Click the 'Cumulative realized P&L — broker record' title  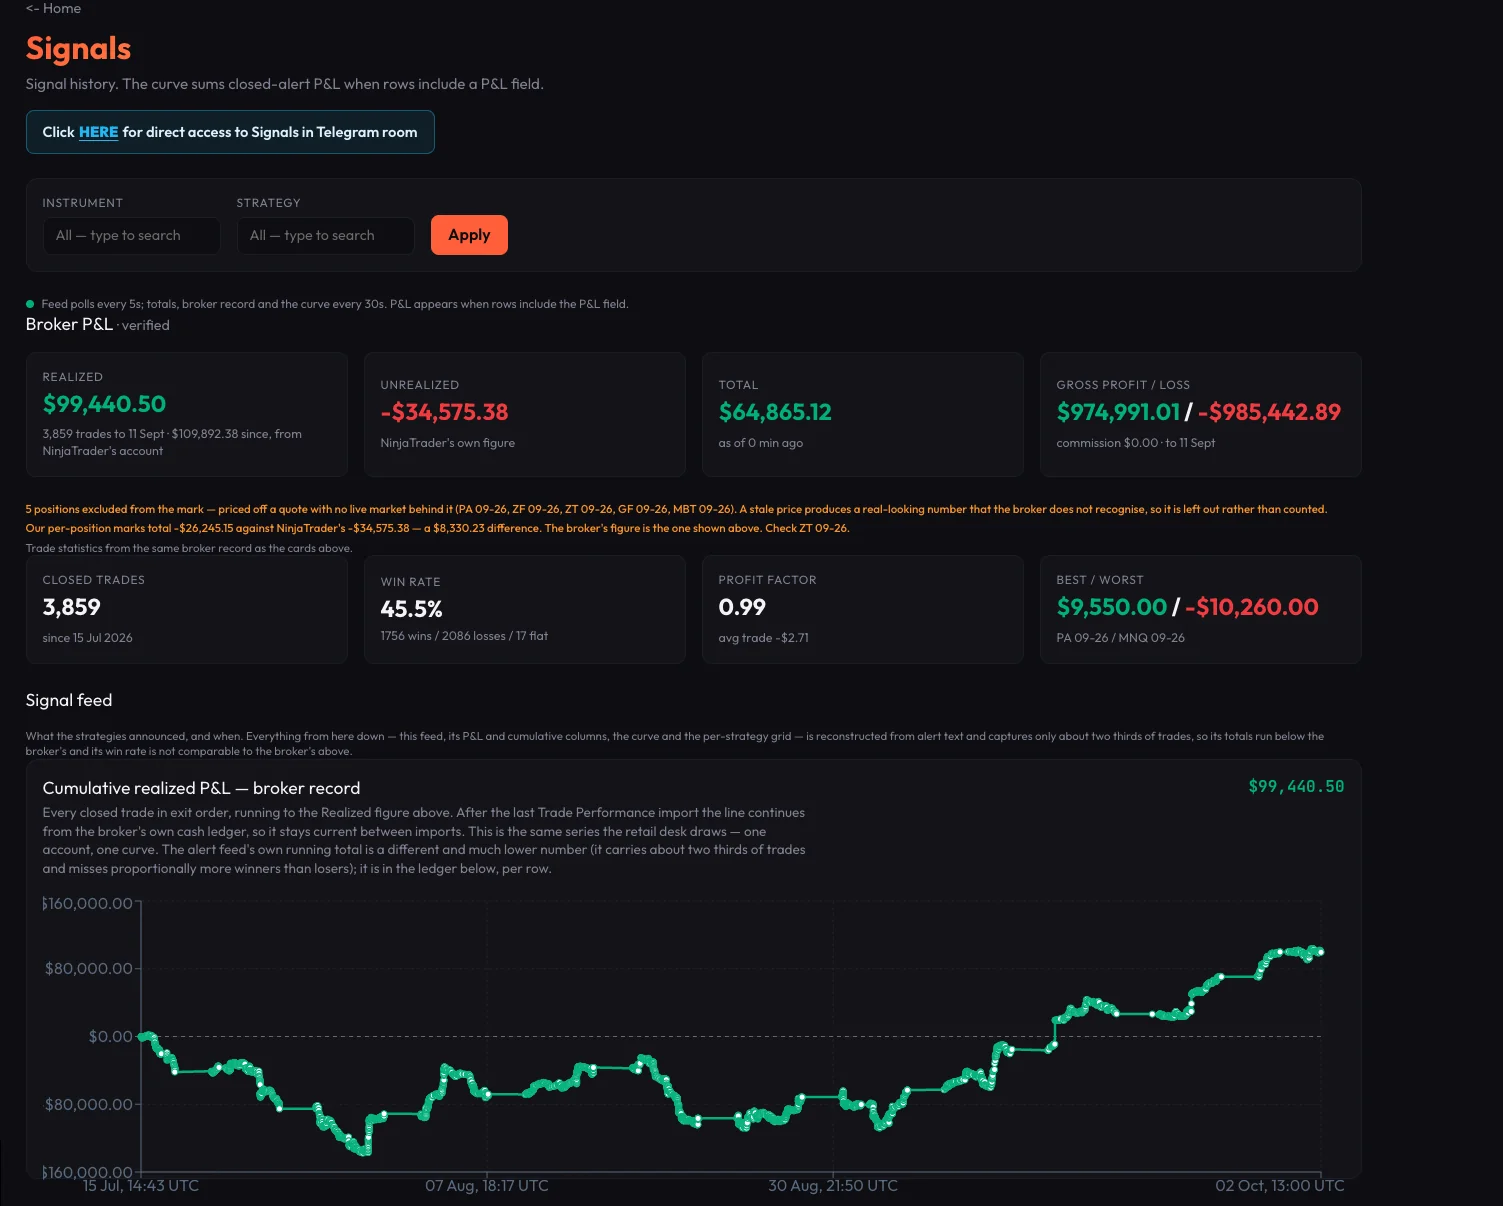click(x=201, y=788)
